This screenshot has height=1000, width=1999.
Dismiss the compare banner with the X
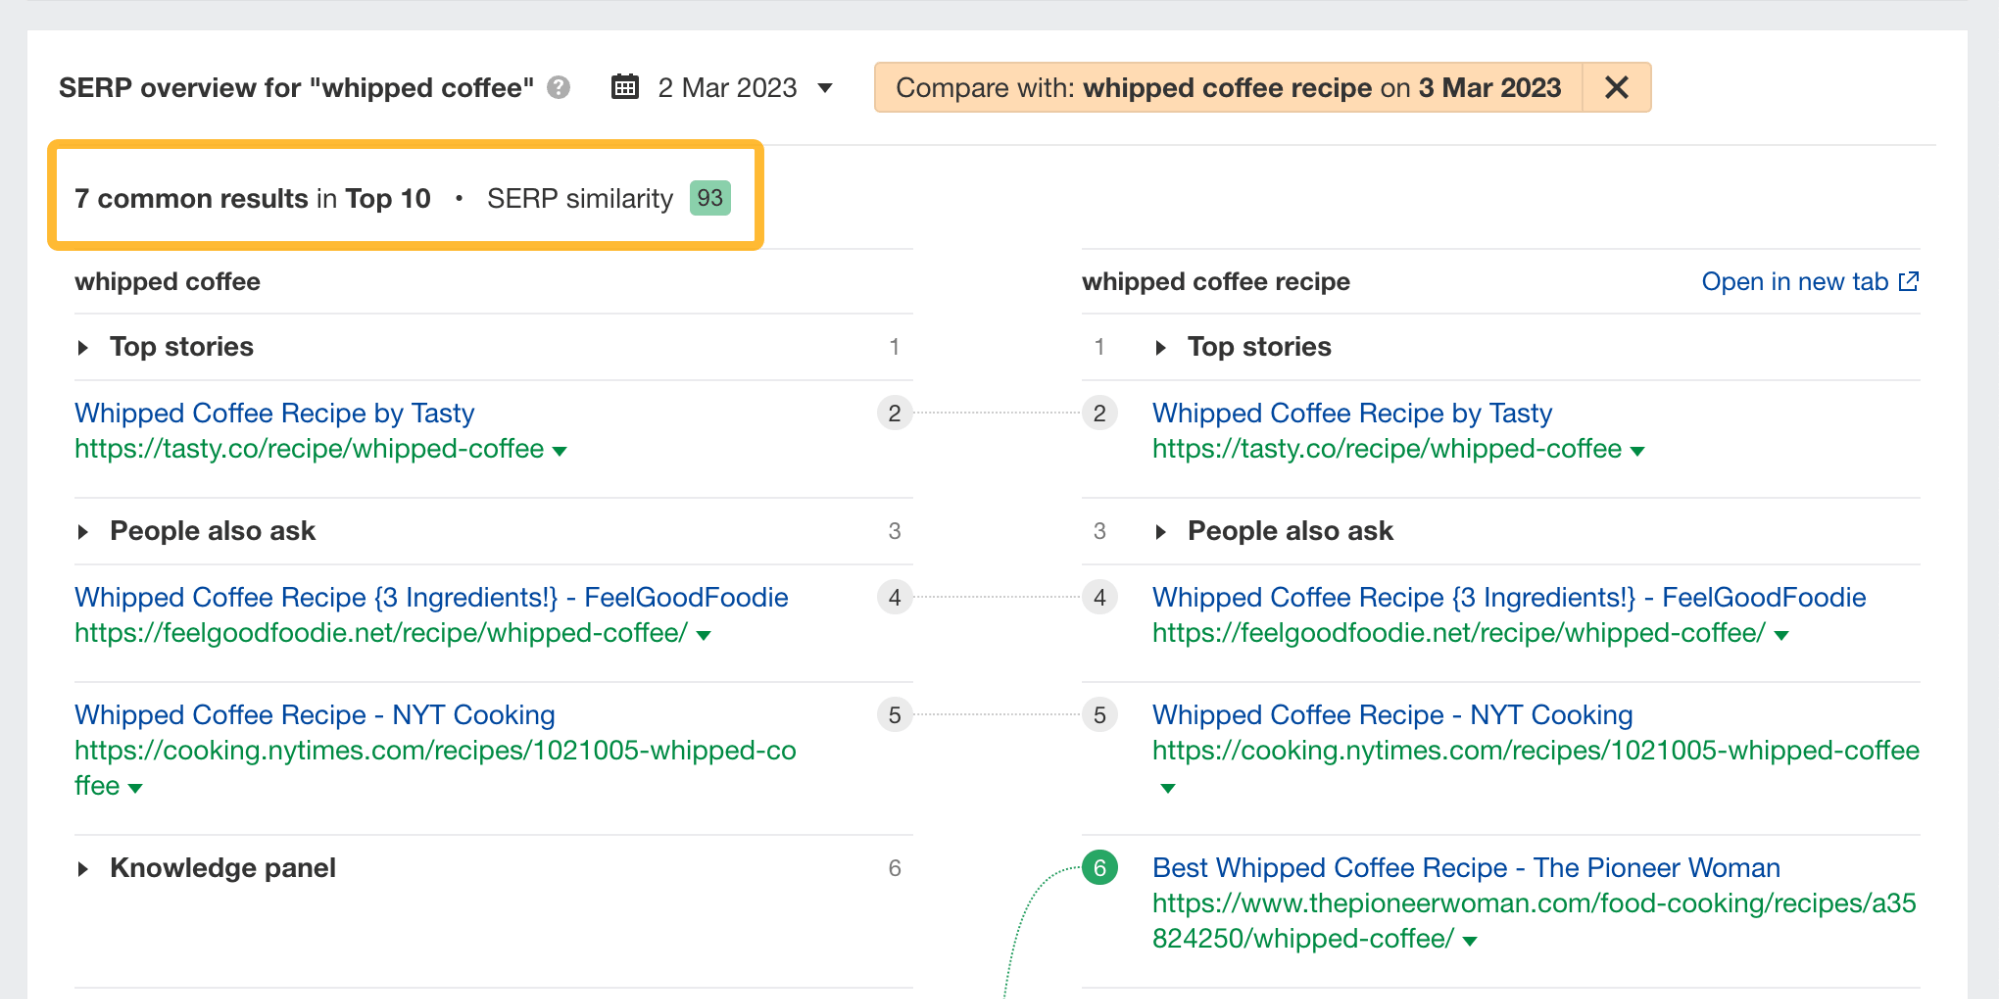coord(1616,87)
